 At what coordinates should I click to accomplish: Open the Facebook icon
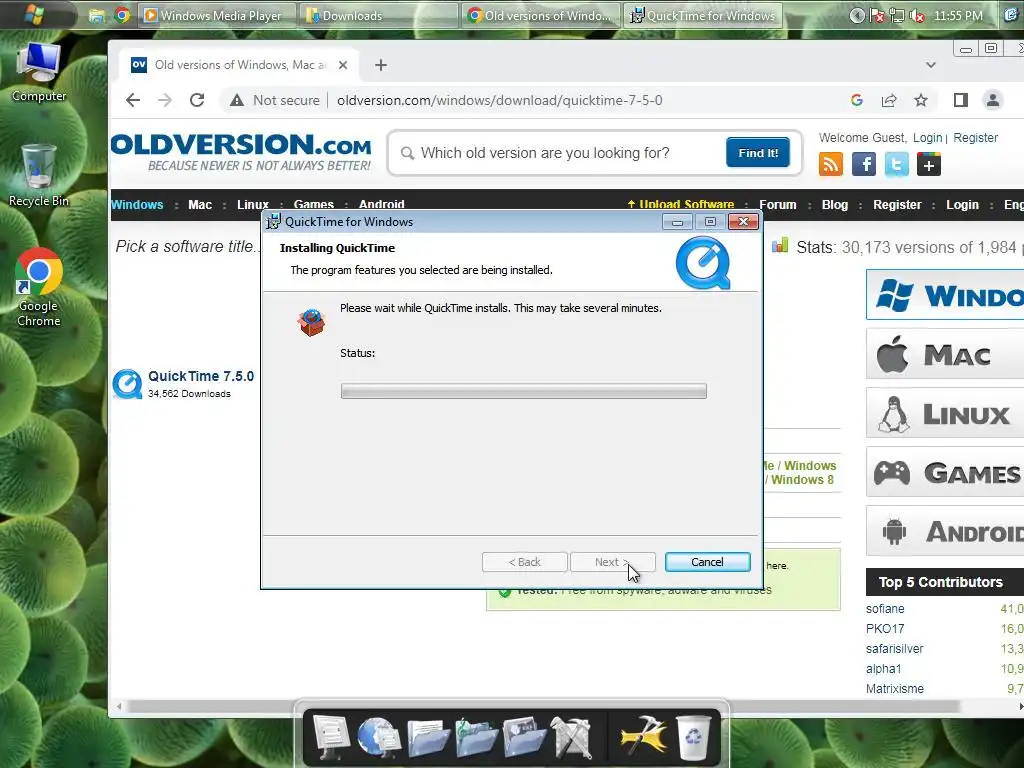[863, 164]
